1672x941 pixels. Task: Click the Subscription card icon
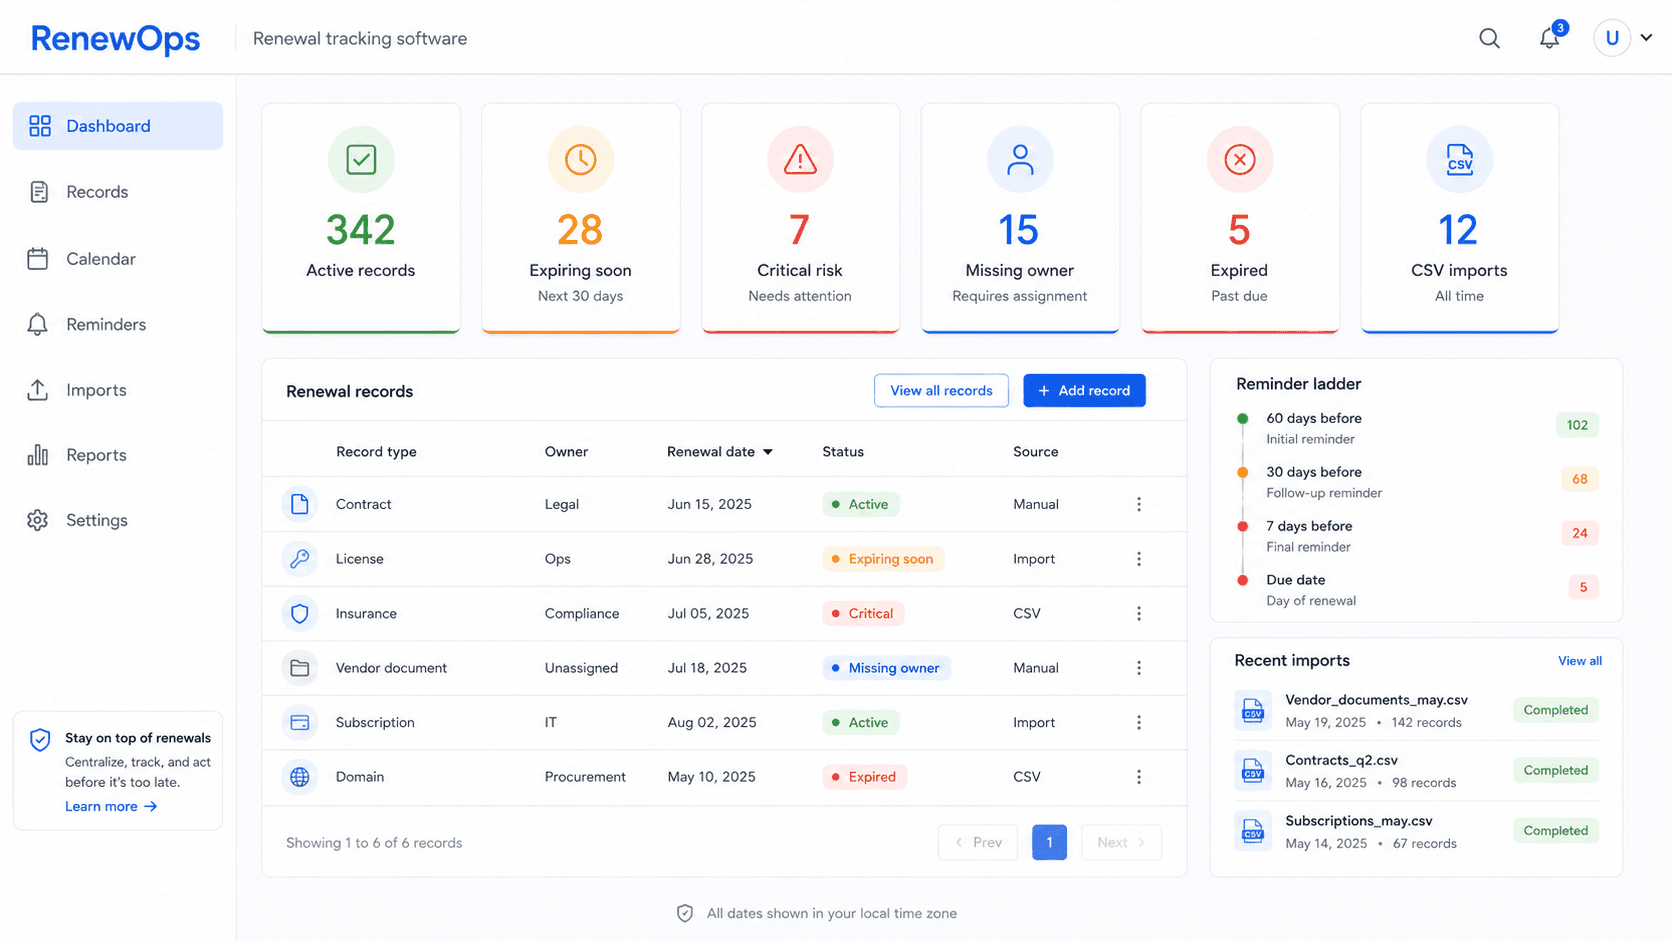click(300, 722)
